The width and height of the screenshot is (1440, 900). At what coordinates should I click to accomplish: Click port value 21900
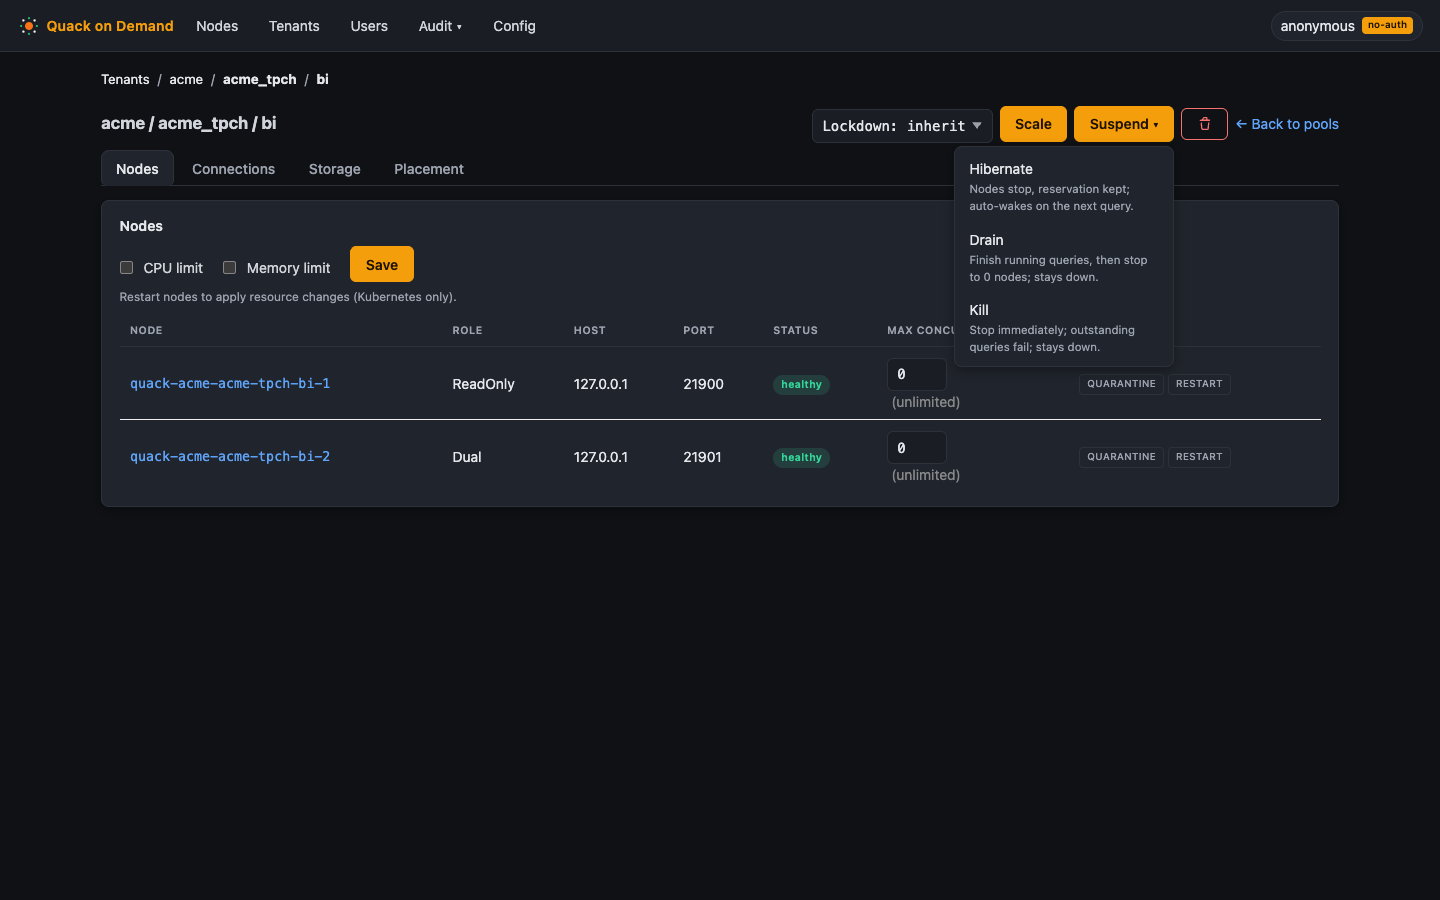[x=703, y=384]
